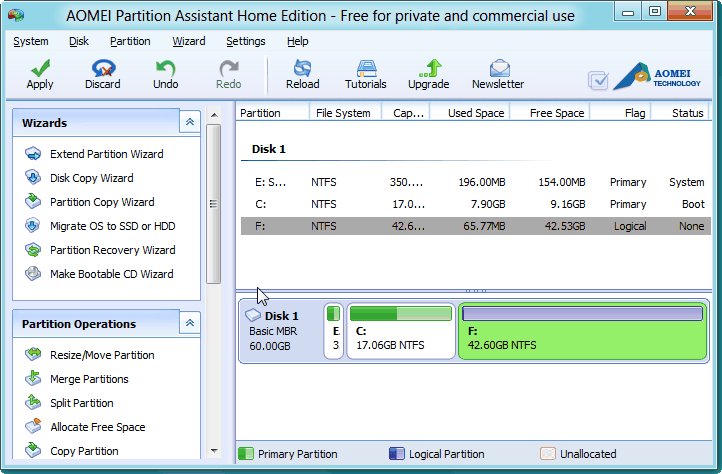Screen dimensions: 722x474
Task: Click the Split Partition icon
Action: pos(33,402)
